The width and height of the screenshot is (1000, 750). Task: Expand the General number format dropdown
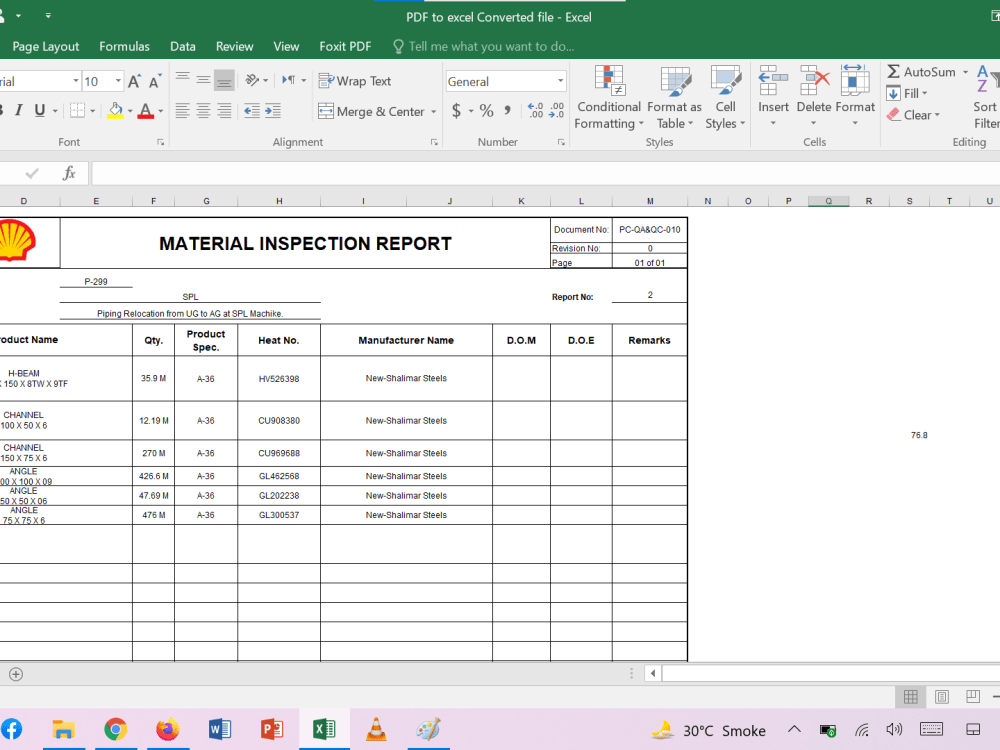(561, 81)
